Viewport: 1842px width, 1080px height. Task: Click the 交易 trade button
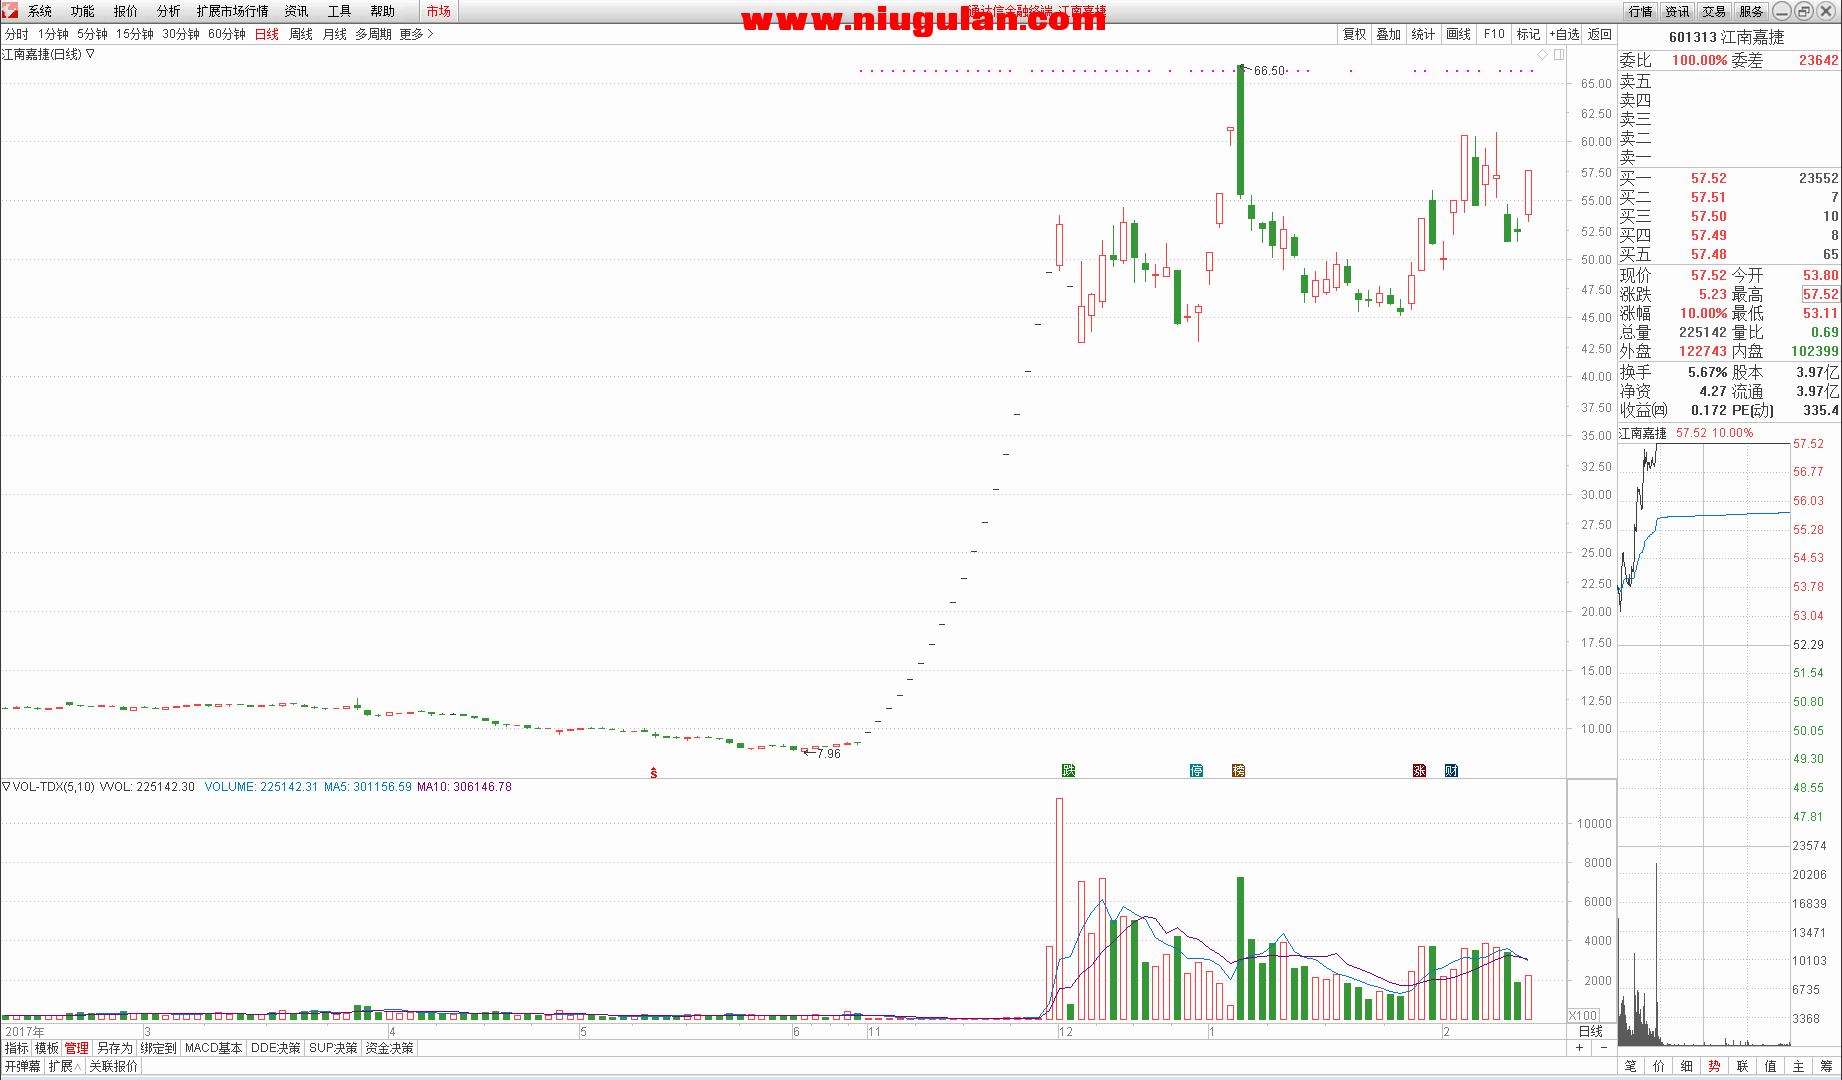[x=1714, y=11]
